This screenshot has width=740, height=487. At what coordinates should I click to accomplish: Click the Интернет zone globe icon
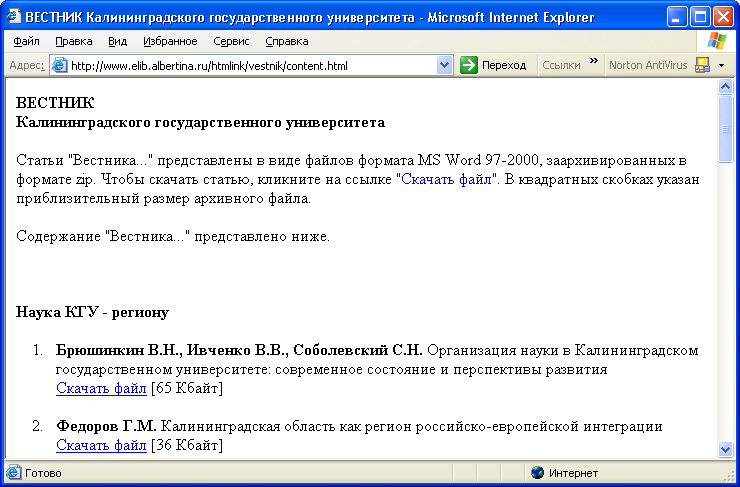point(537,472)
